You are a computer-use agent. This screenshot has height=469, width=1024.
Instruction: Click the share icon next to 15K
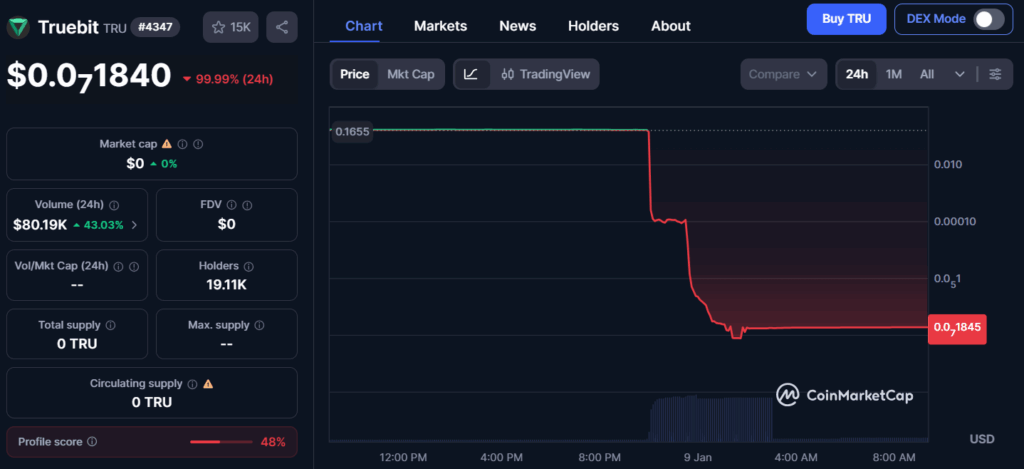(282, 27)
